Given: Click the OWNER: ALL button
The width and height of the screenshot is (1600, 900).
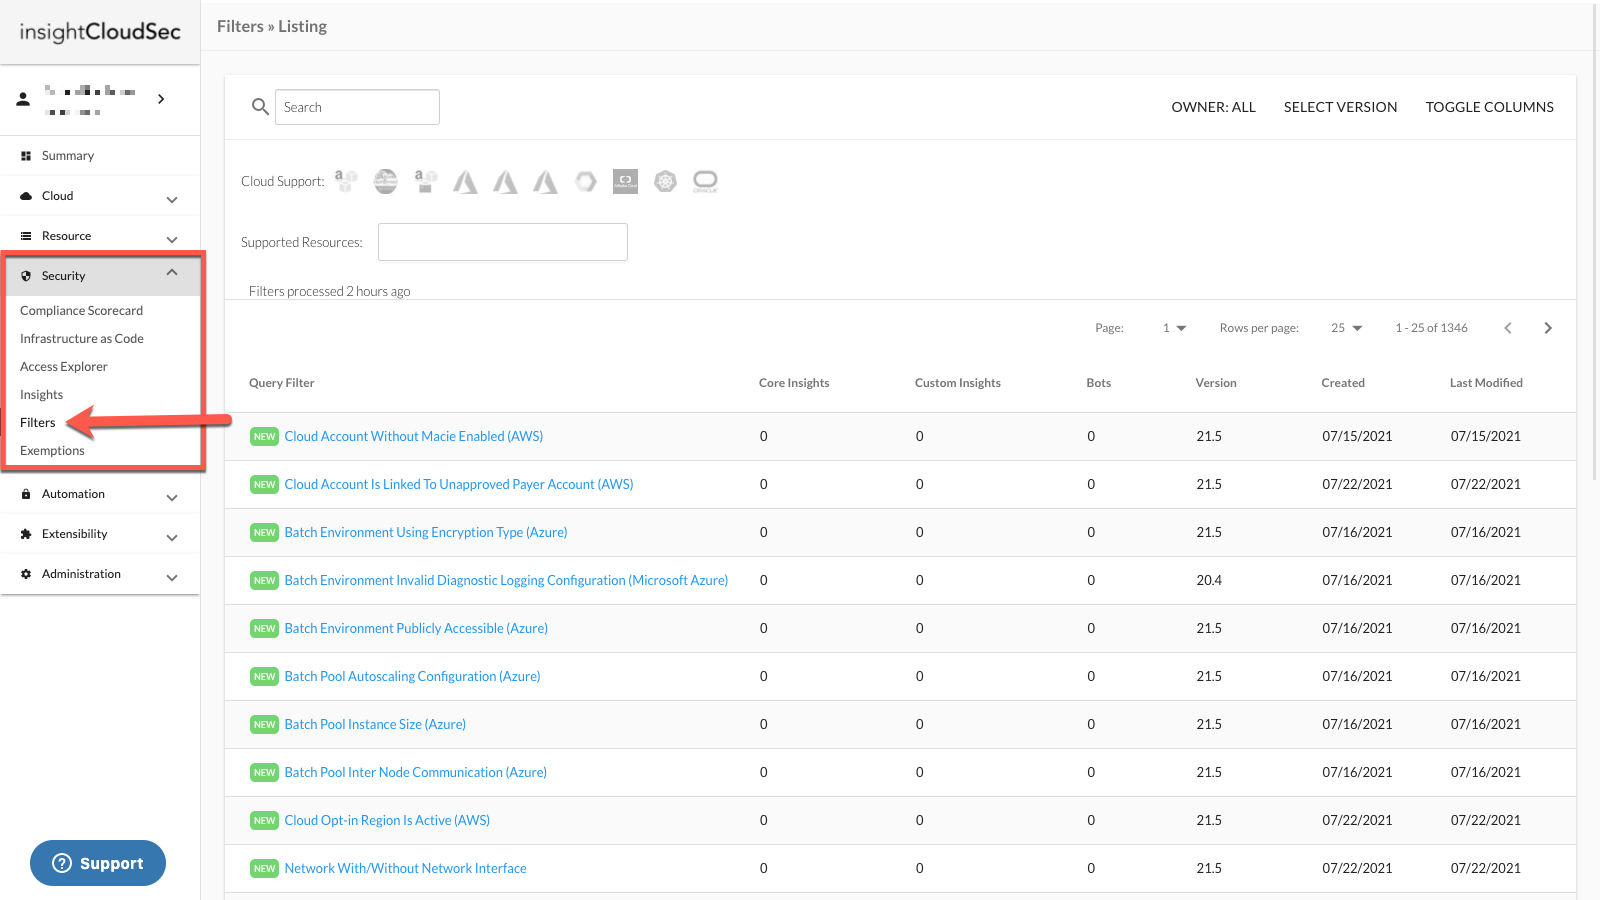Looking at the screenshot, I should coord(1213,107).
